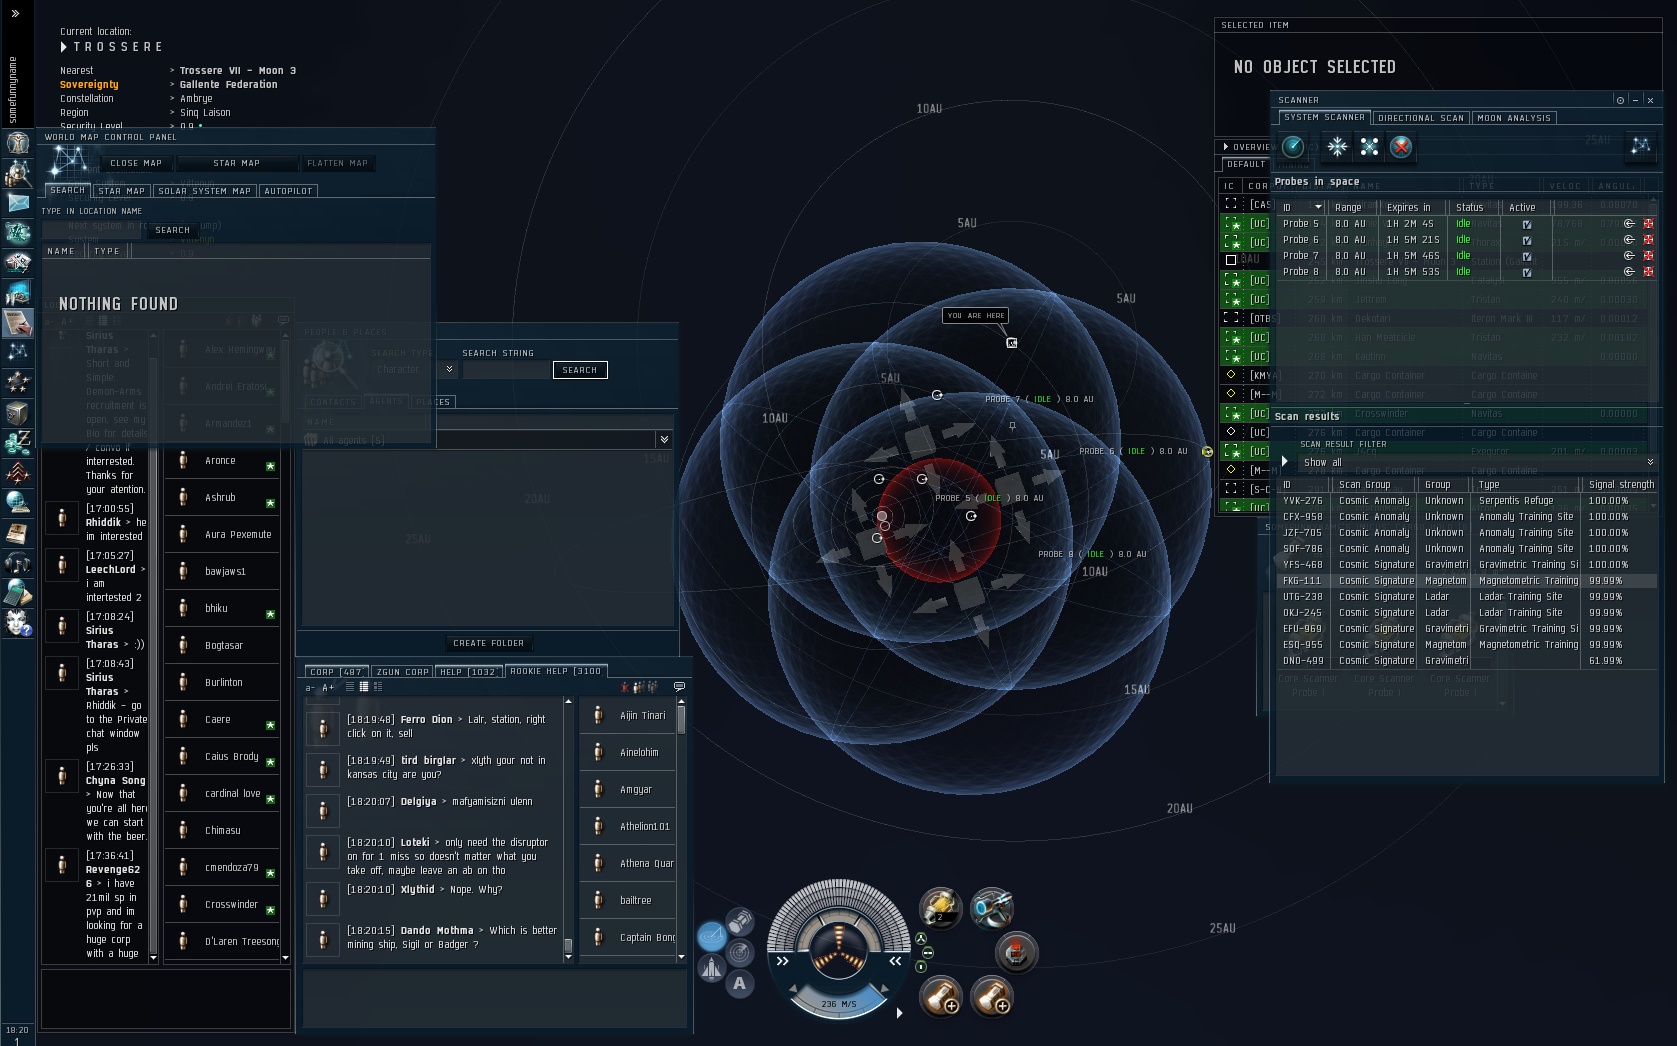Click the ship speed bar showing 236 M/S
This screenshot has width=1677, height=1046.
838,1002
